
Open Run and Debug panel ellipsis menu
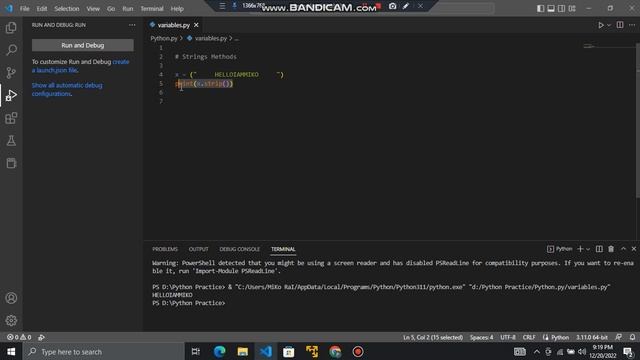click(132, 25)
